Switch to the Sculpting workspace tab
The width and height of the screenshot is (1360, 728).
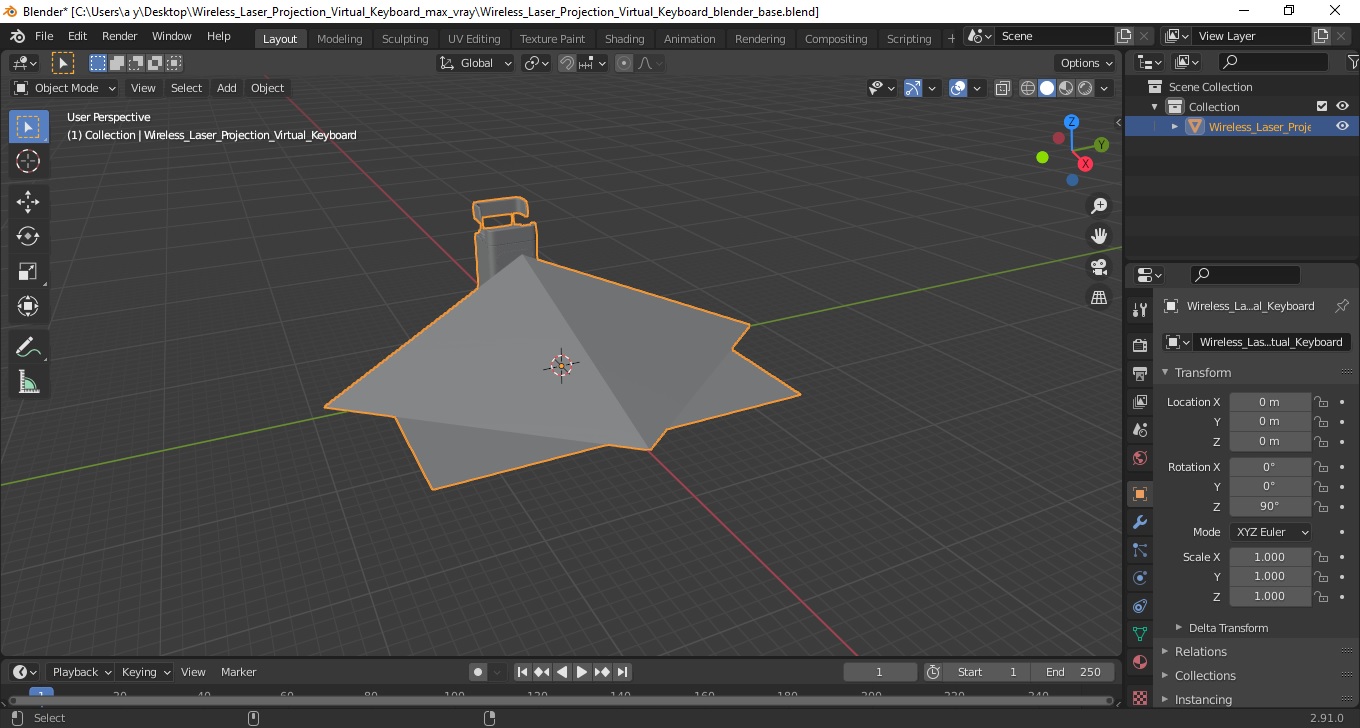tap(405, 39)
